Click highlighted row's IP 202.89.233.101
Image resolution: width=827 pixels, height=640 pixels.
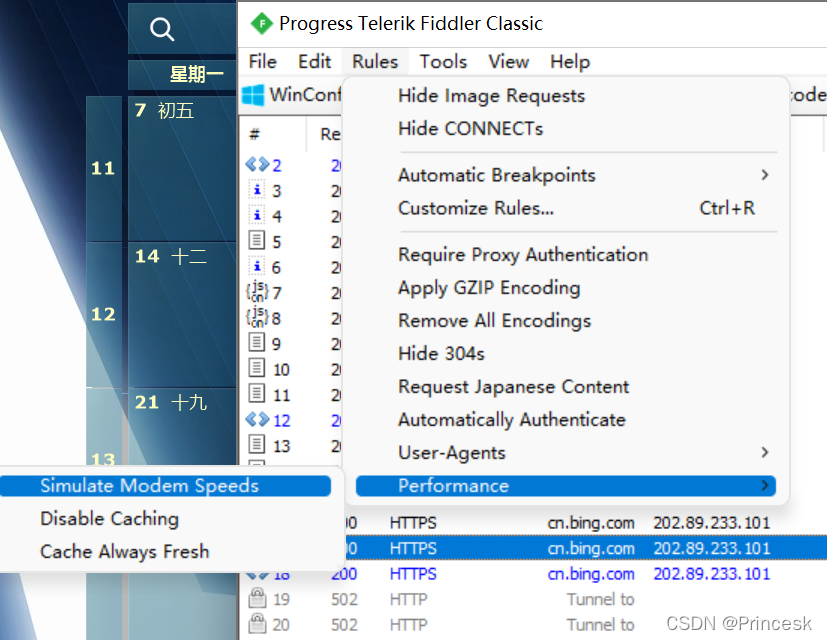point(711,548)
